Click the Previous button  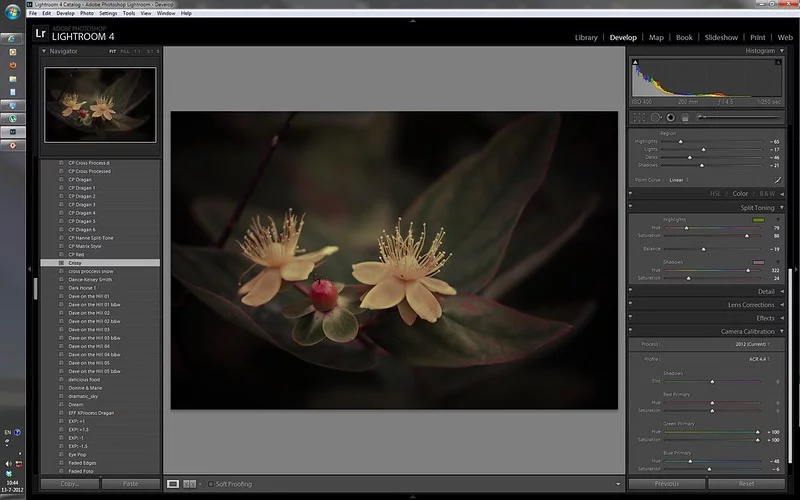[667, 484]
